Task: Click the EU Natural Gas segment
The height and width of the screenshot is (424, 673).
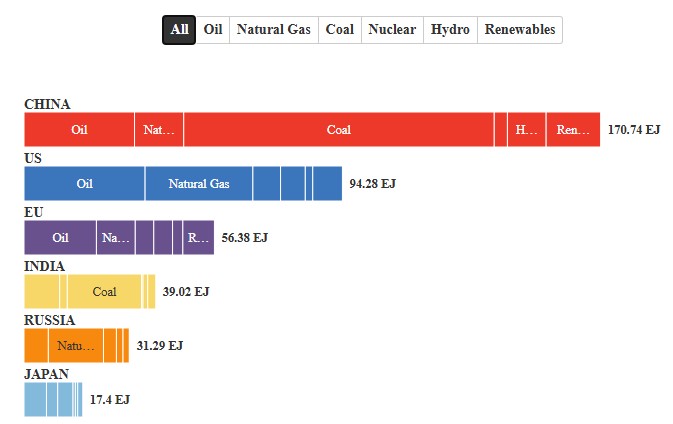Action: (x=116, y=238)
